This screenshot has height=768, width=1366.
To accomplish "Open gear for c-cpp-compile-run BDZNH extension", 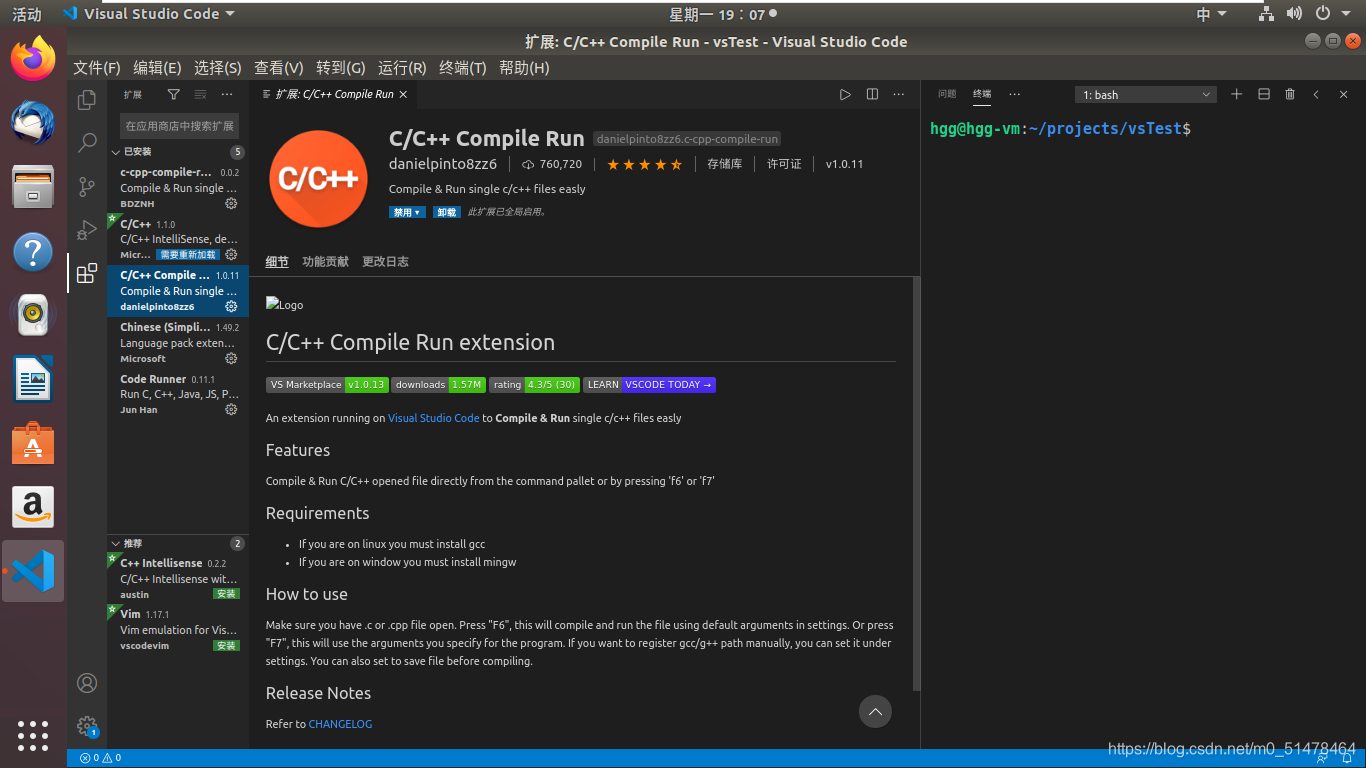I will (x=231, y=203).
